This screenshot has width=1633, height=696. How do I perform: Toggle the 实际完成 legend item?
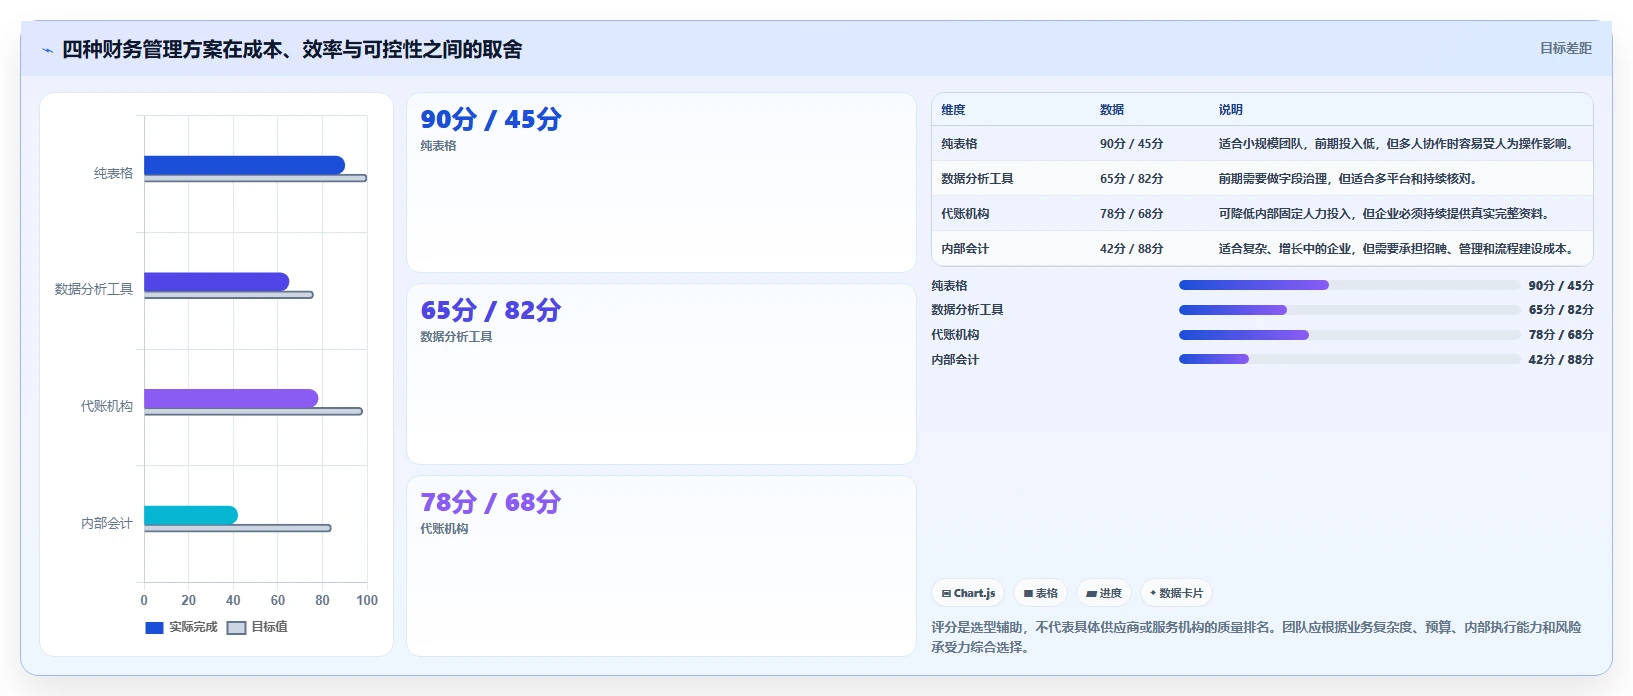click(181, 627)
